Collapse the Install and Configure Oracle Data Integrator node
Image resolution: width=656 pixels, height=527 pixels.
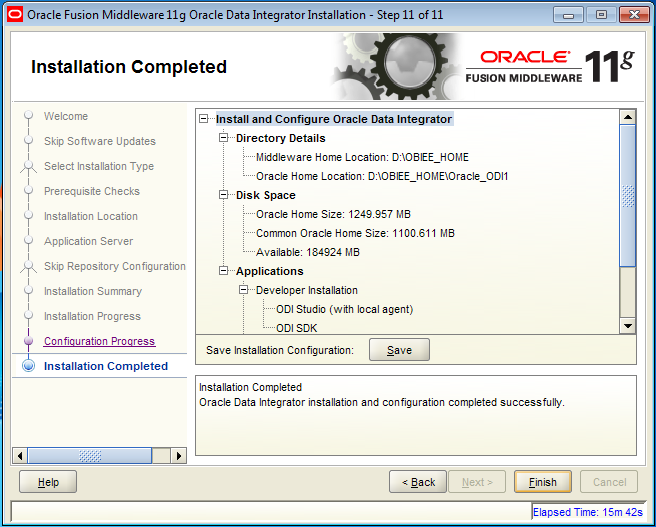(204, 119)
